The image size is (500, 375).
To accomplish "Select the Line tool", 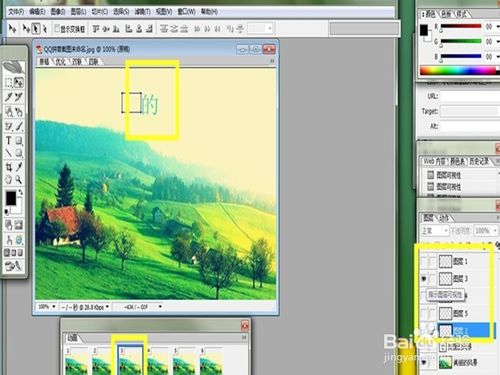I will tap(9, 153).
